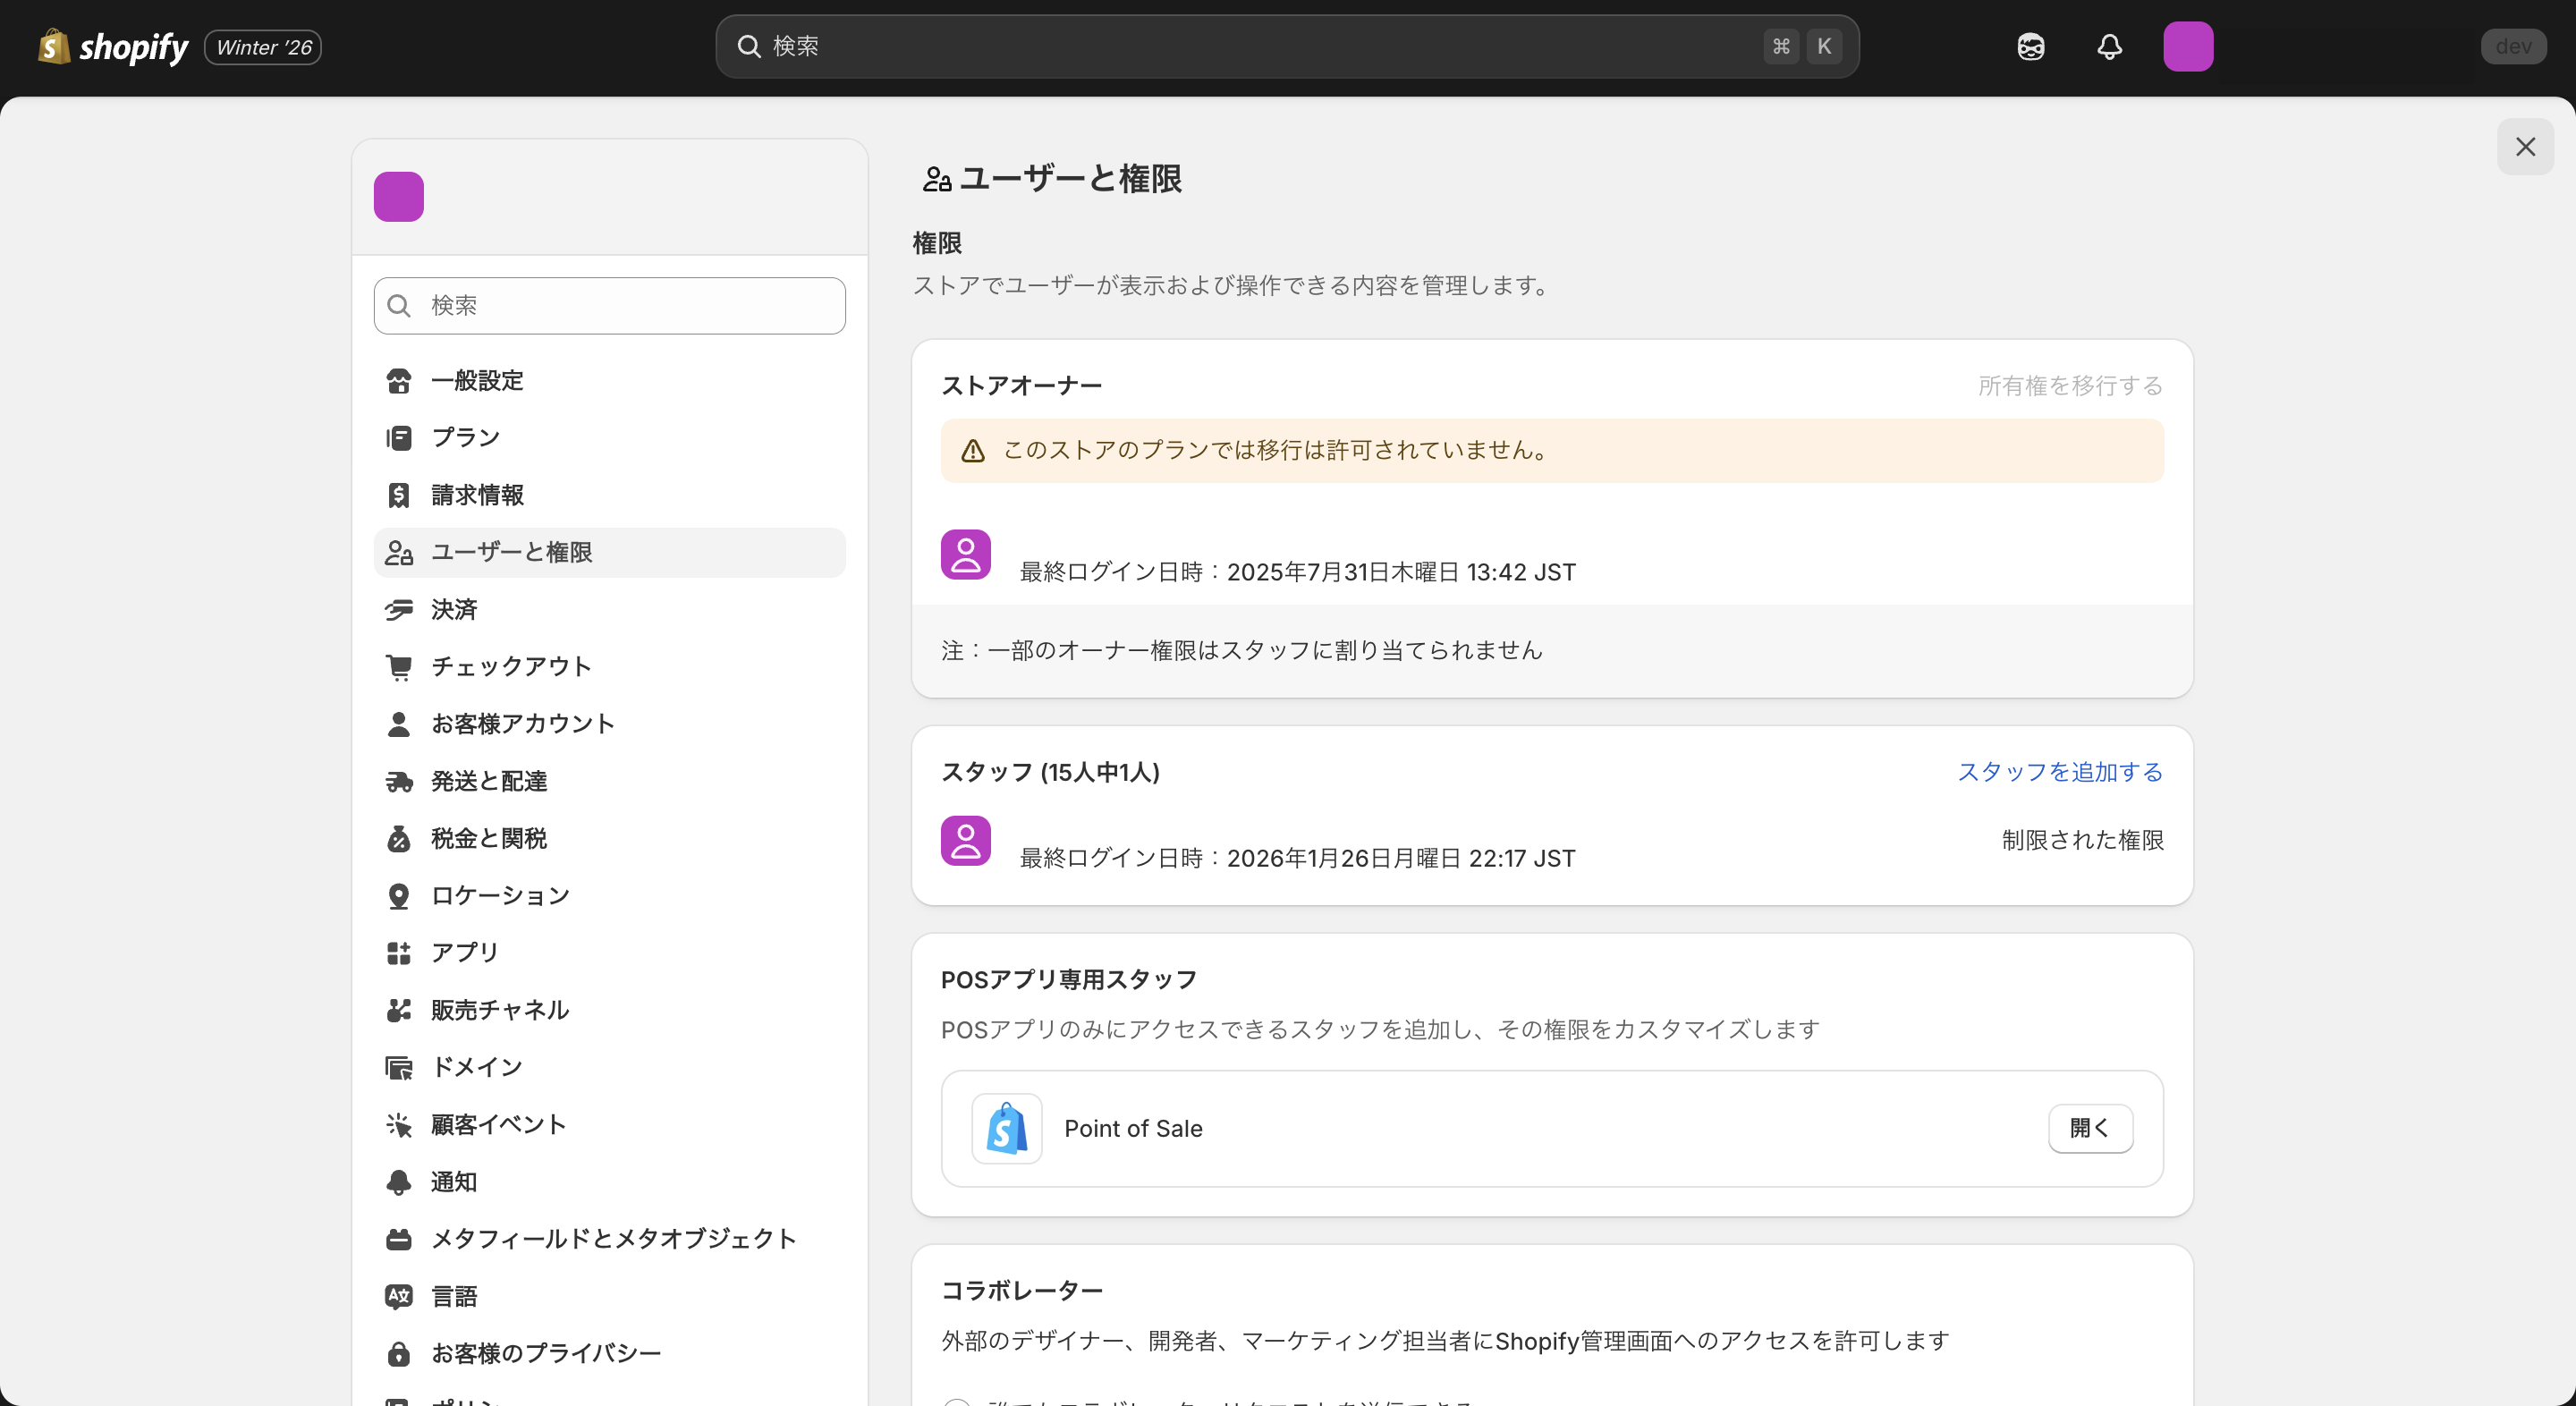2576x1406 pixels.
Task: Switch to the 言語 settings section
Action: pyautogui.click(x=453, y=1295)
